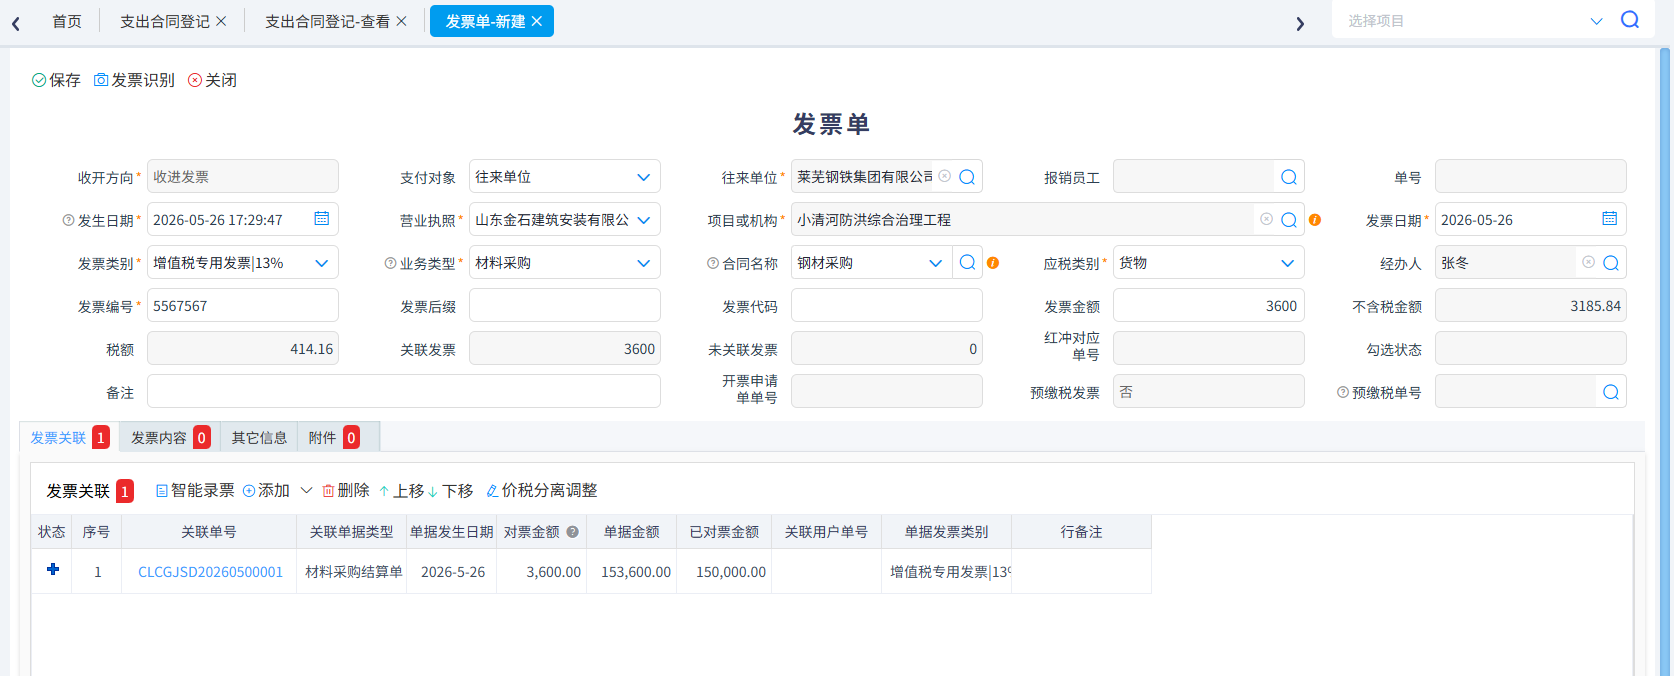Click the 已对票金额 cell 150,000.00
The width and height of the screenshot is (1674, 676).
[724, 572]
